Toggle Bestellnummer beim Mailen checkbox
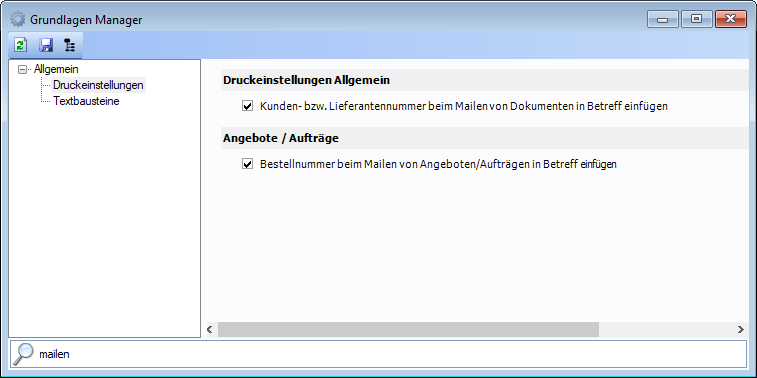Screen dimensions: 757x378 pos(248,164)
